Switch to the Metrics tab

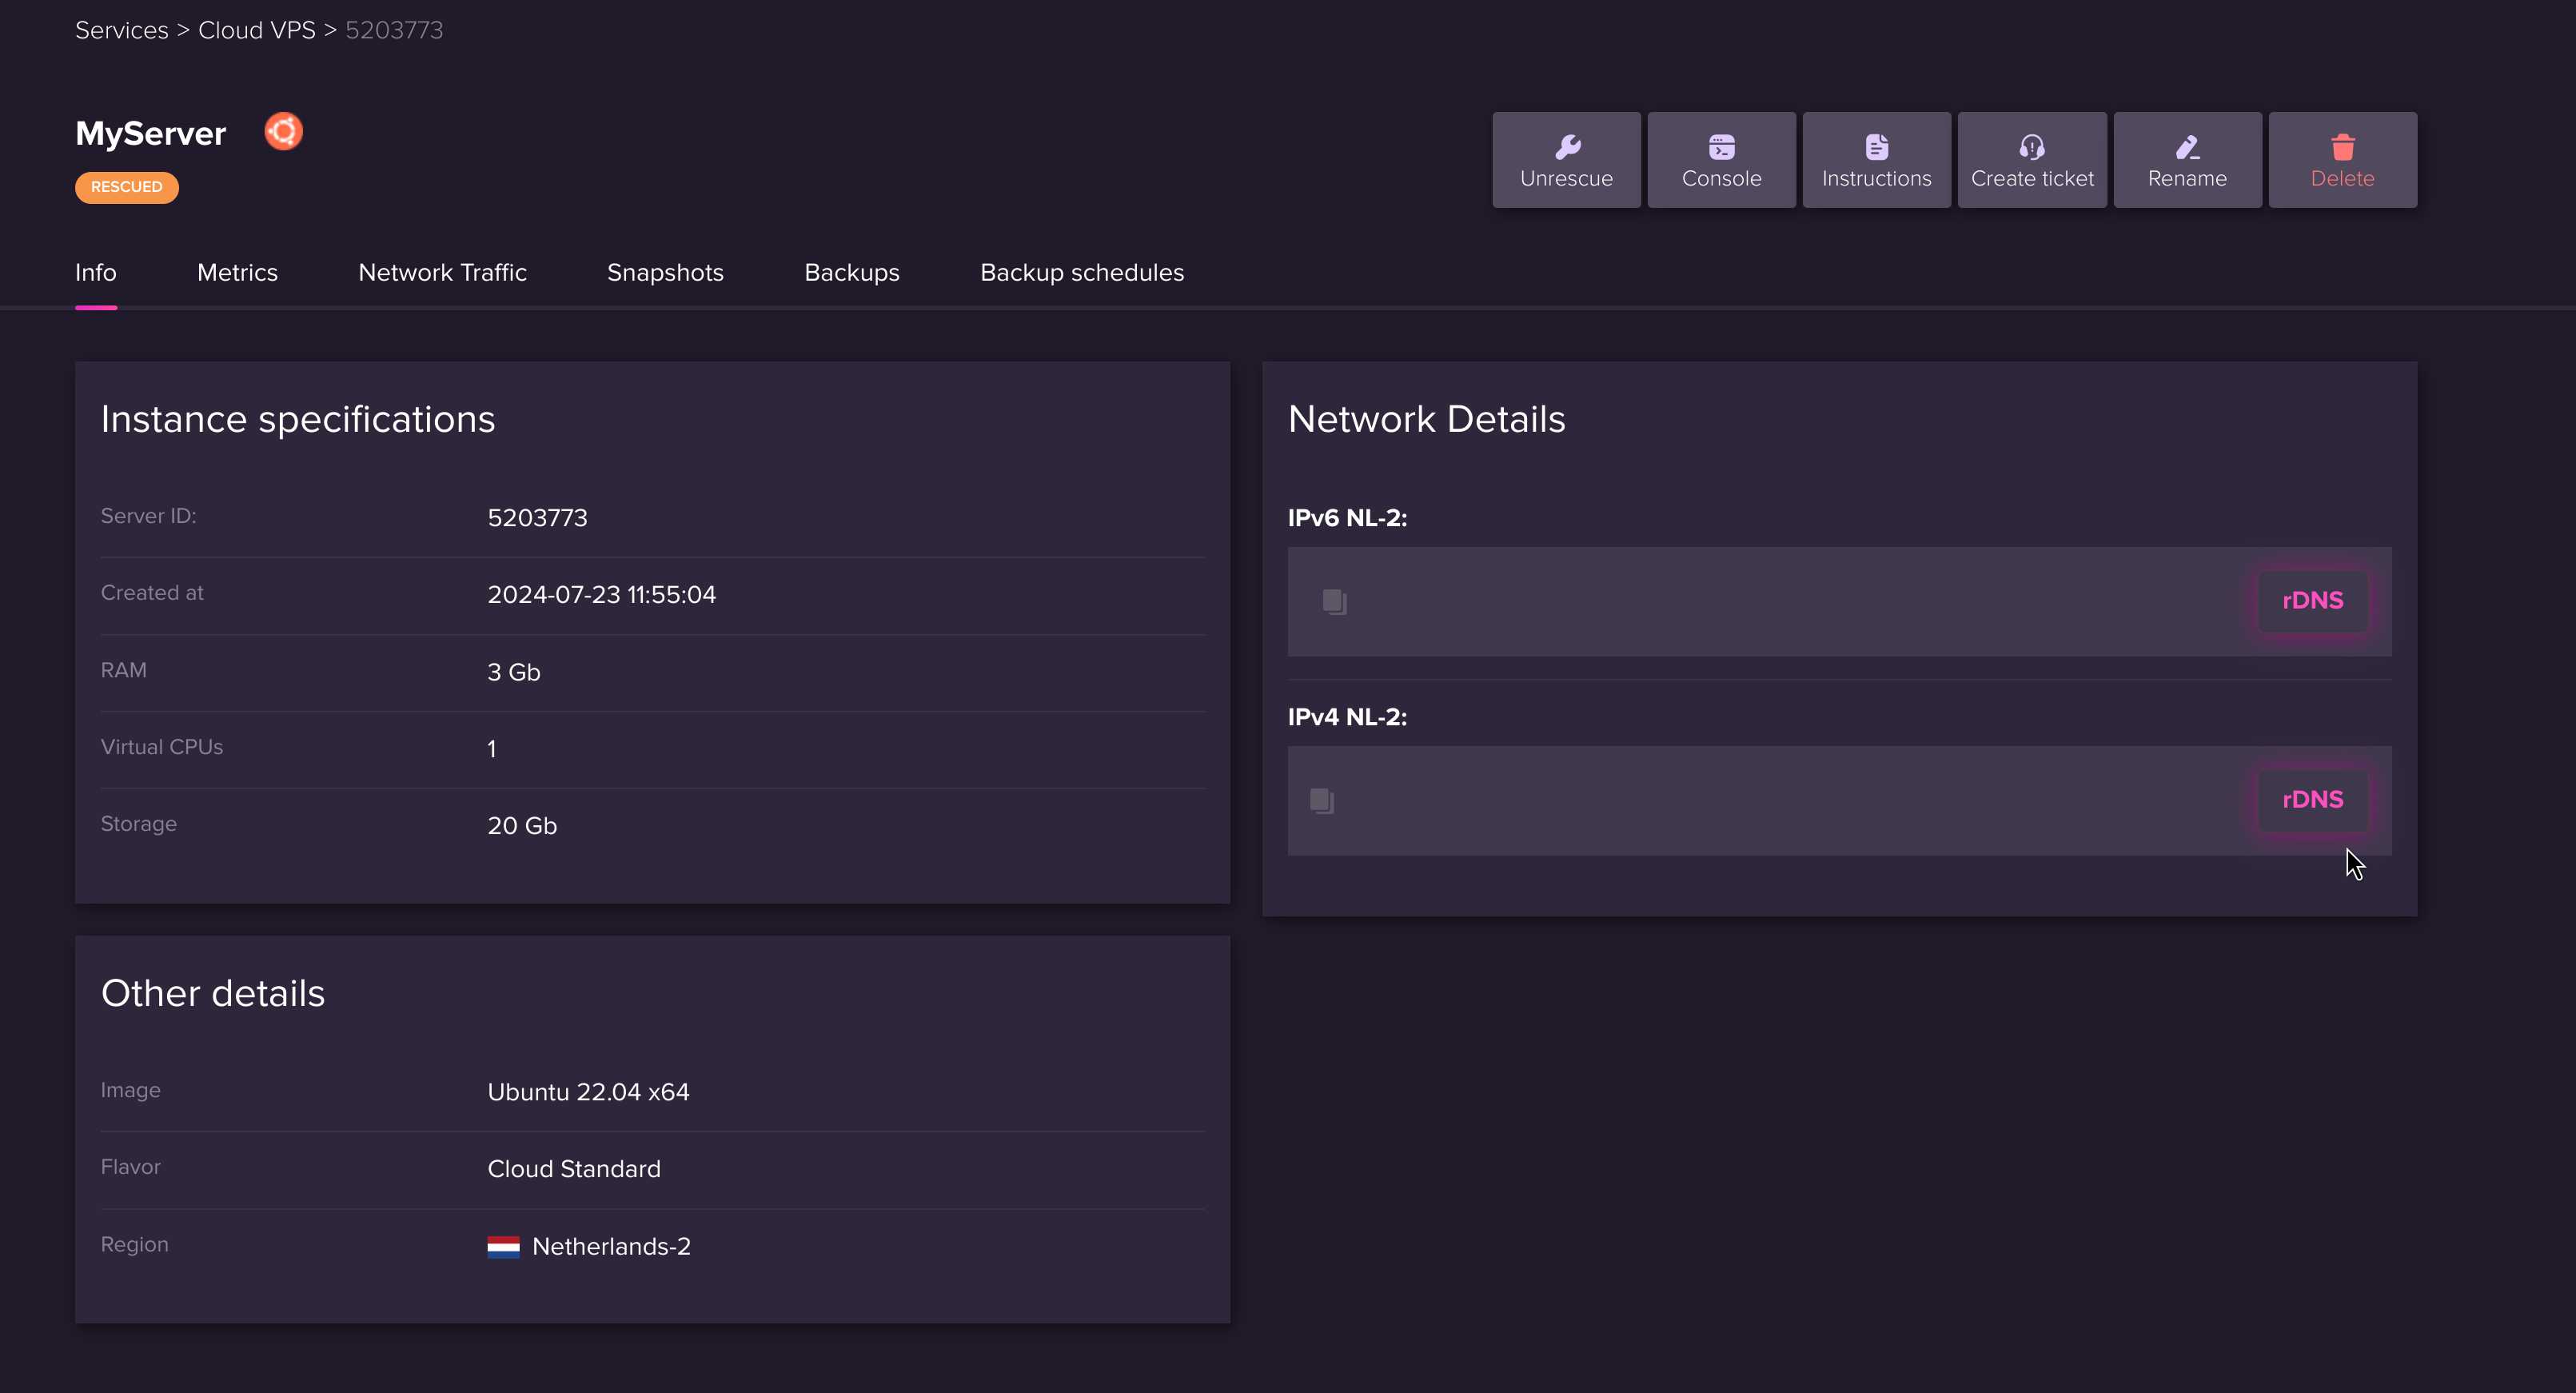237,271
